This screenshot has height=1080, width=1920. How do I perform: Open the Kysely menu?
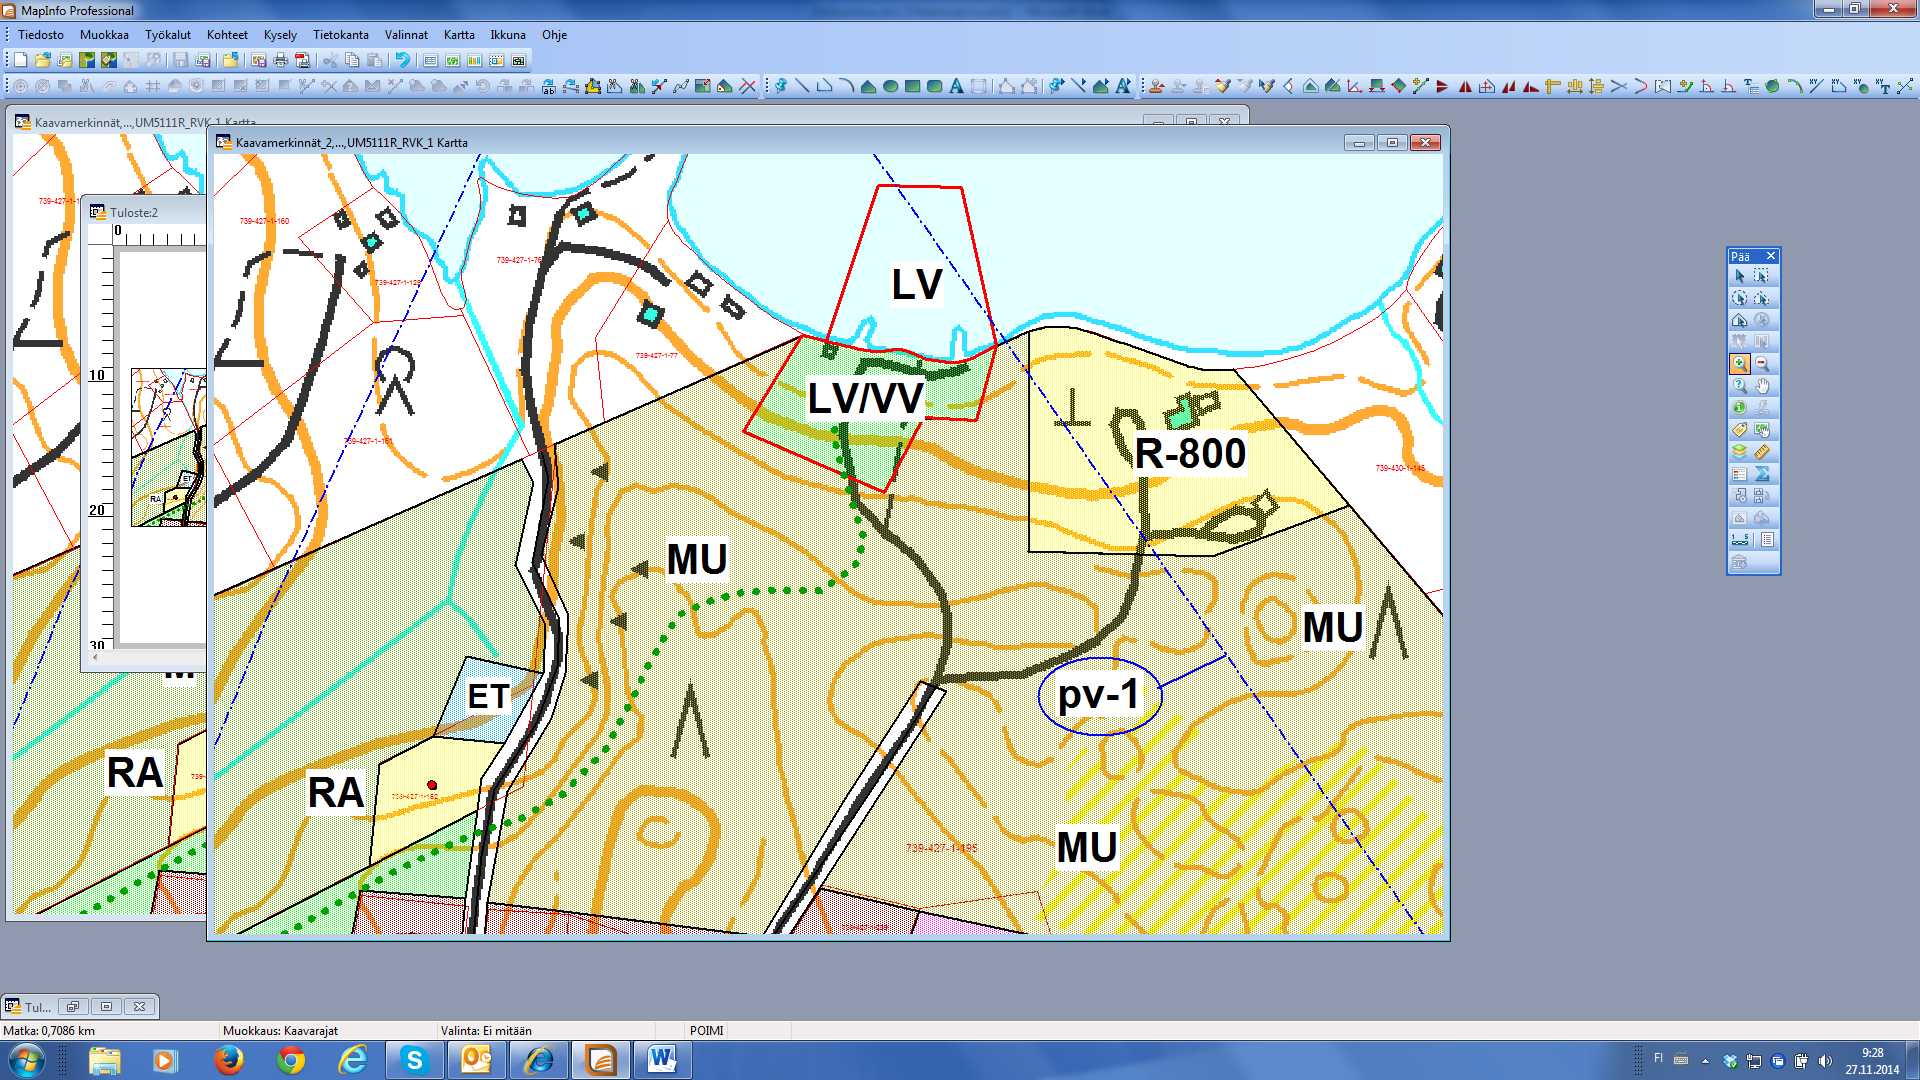click(280, 34)
